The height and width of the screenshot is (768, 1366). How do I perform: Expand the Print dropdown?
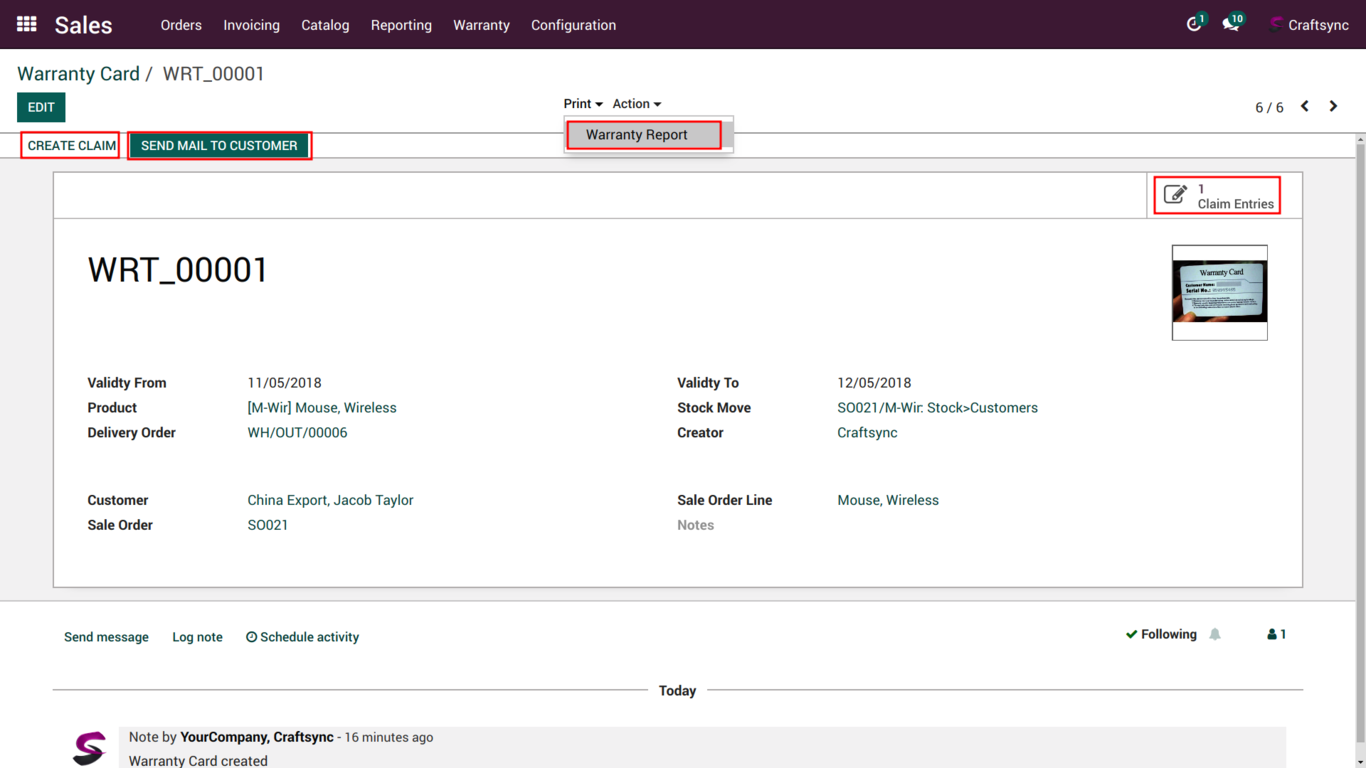582,104
